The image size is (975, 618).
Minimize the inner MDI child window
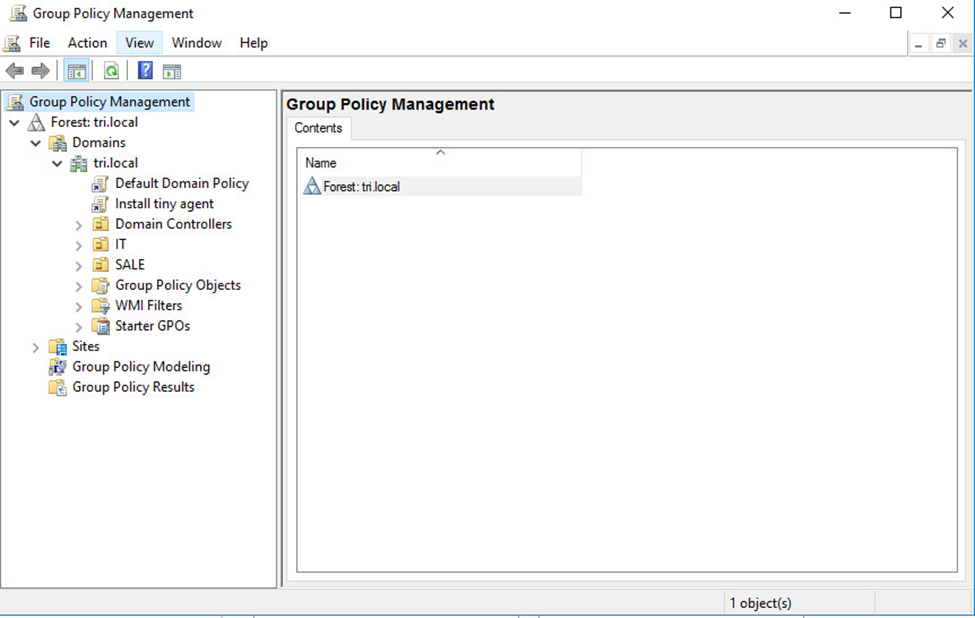pyautogui.click(x=918, y=44)
